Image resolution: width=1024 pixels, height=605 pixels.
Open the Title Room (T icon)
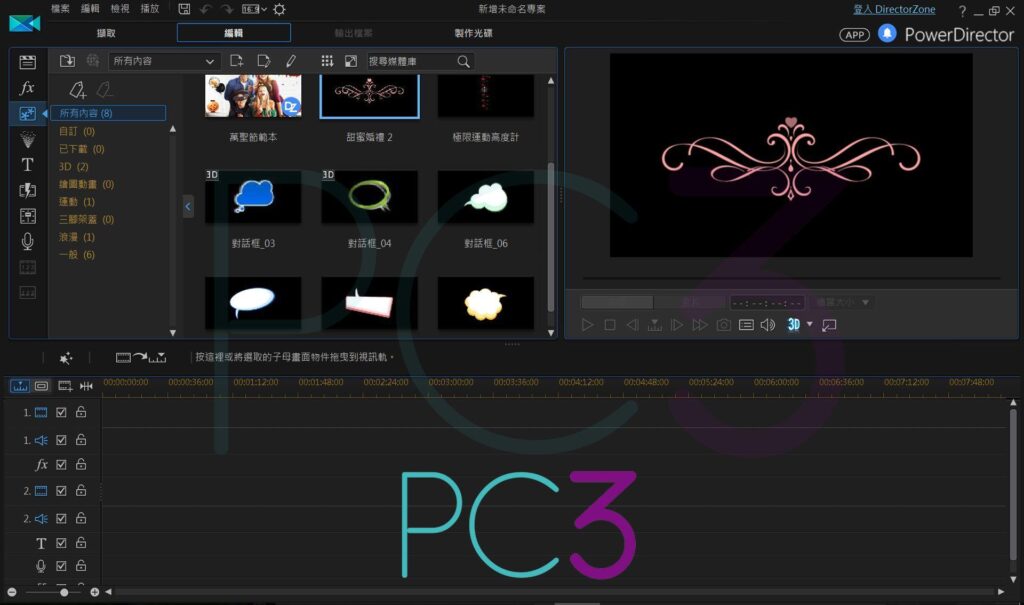coord(27,165)
